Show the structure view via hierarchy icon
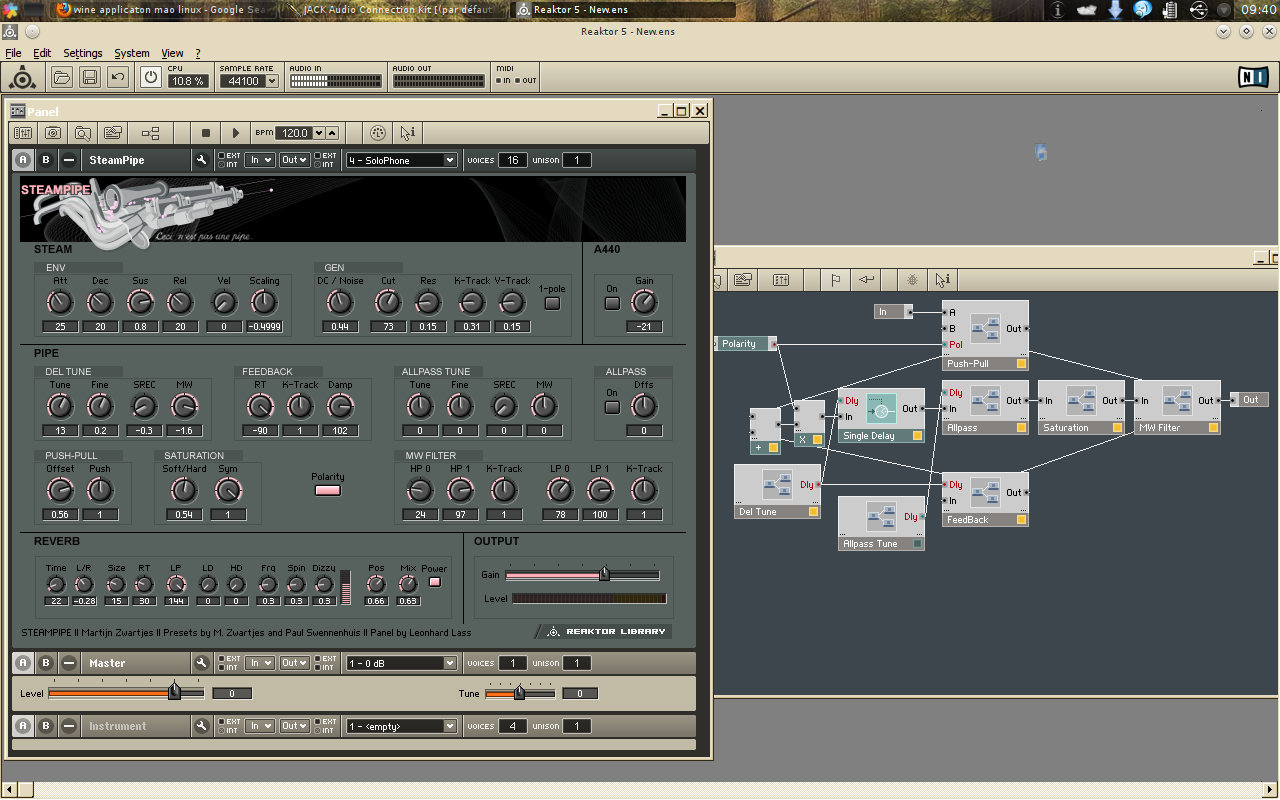1280x800 pixels. pyautogui.click(x=150, y=133)
